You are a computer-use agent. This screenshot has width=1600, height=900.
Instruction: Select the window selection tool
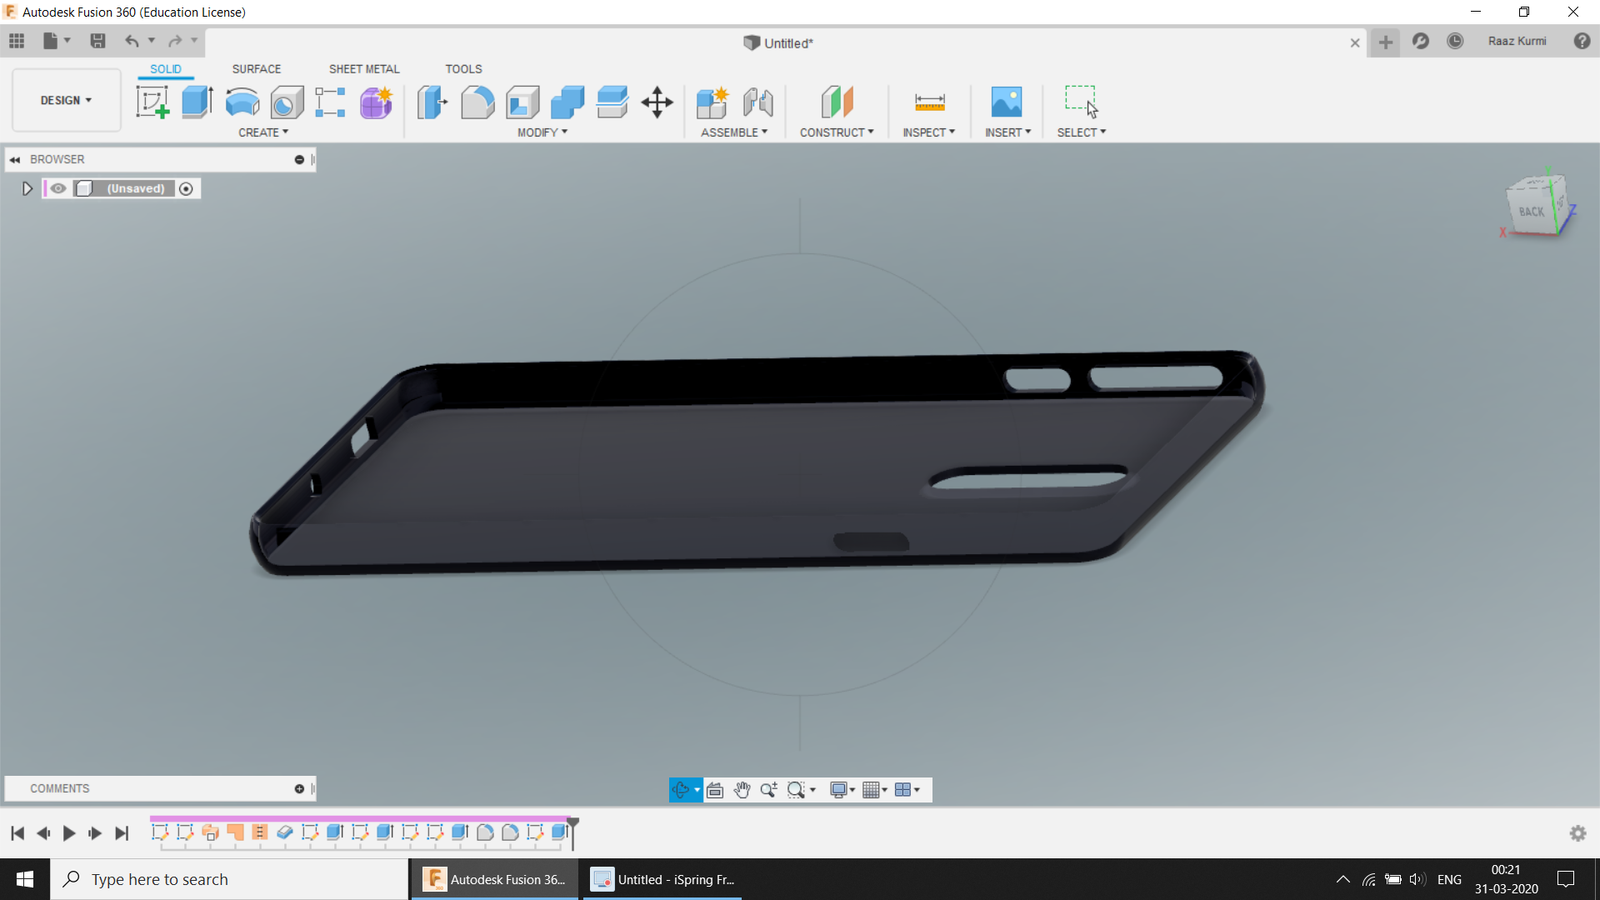pos(1081,102)
